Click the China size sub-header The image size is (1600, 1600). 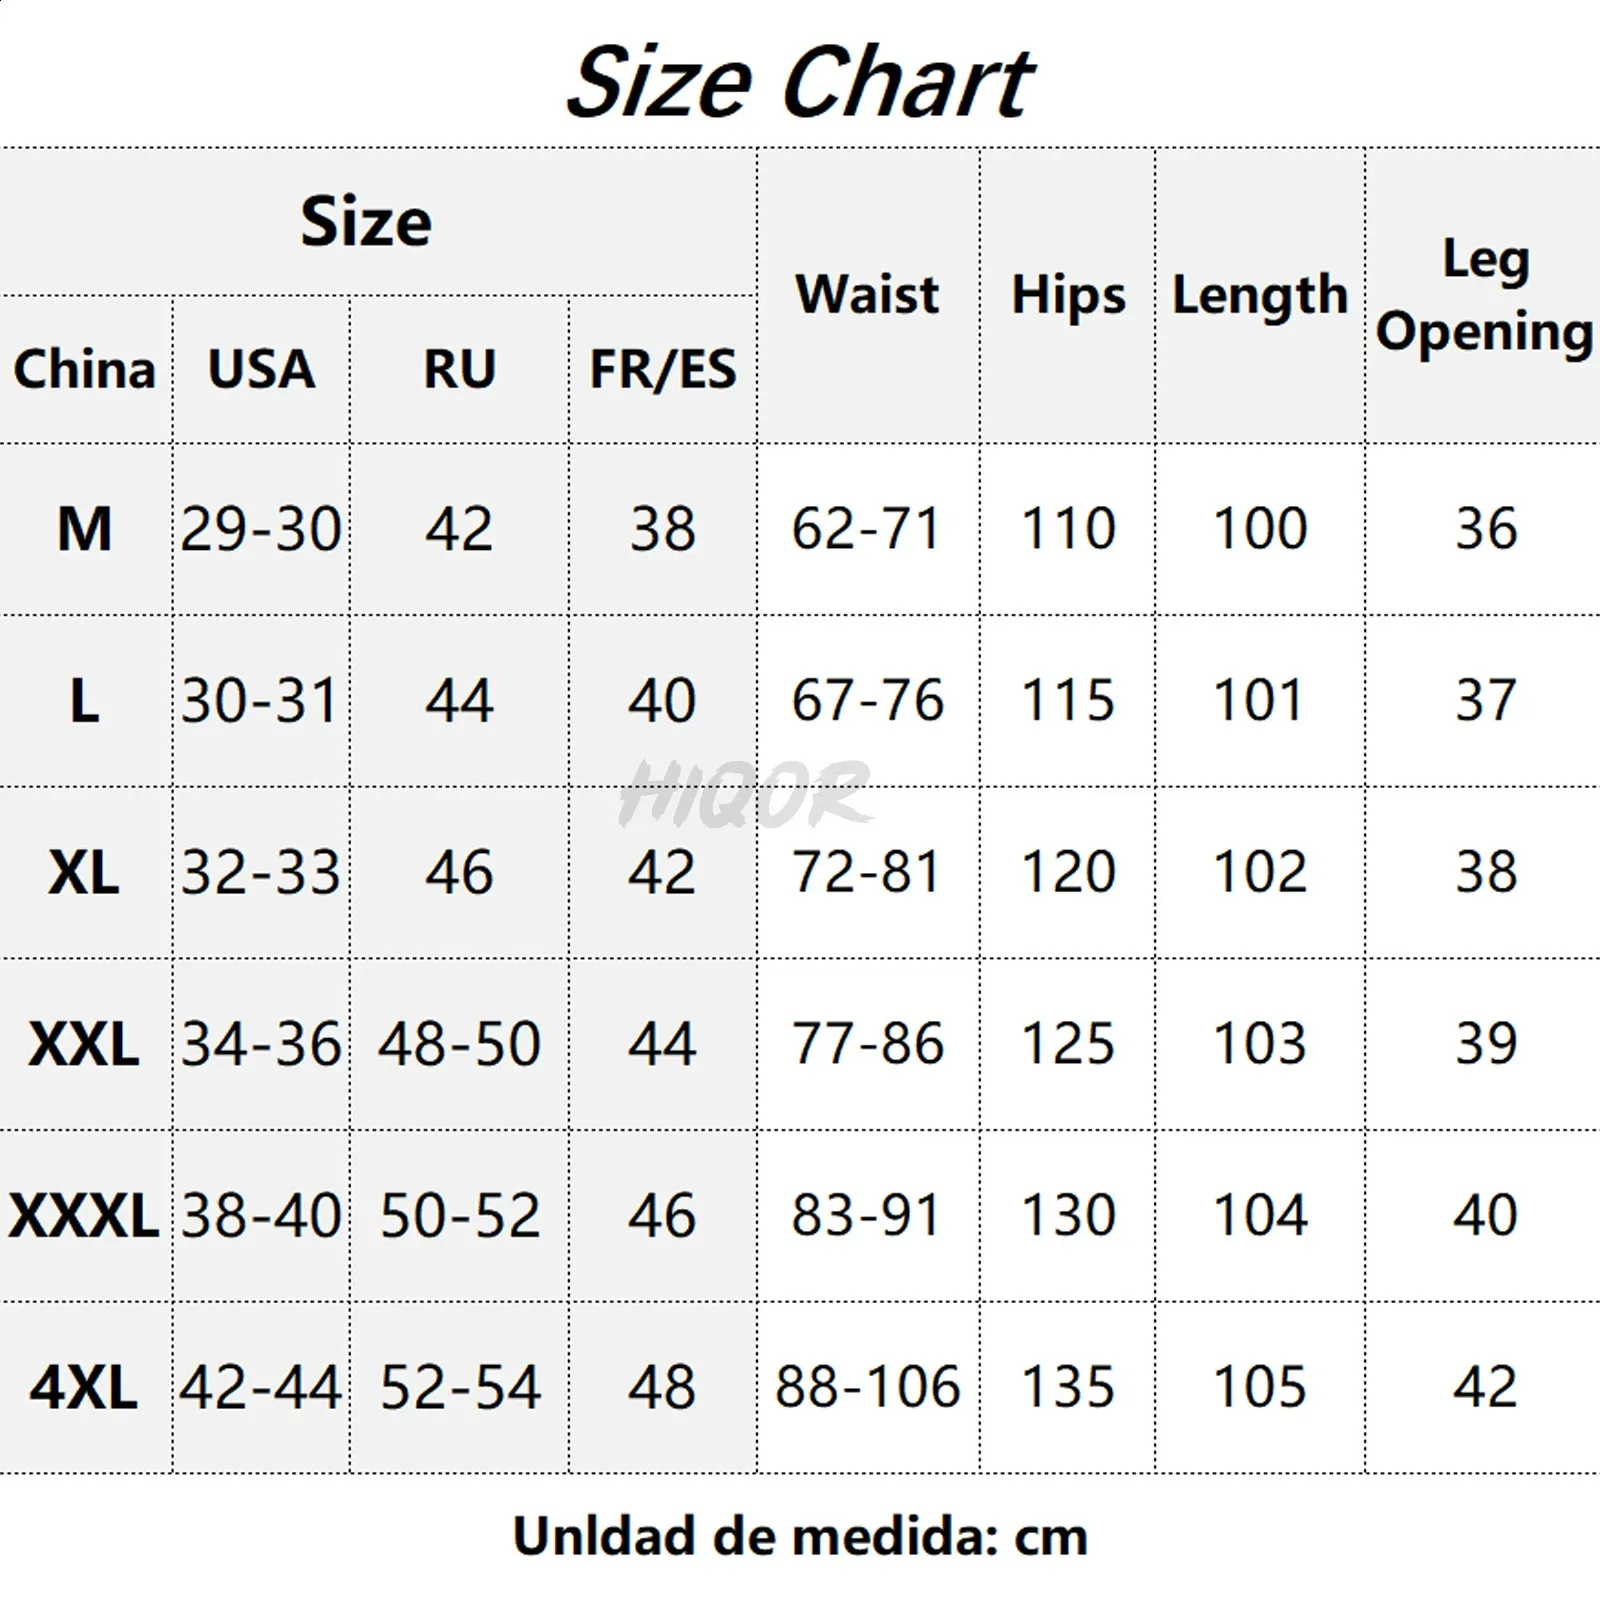tap(85, 369)
